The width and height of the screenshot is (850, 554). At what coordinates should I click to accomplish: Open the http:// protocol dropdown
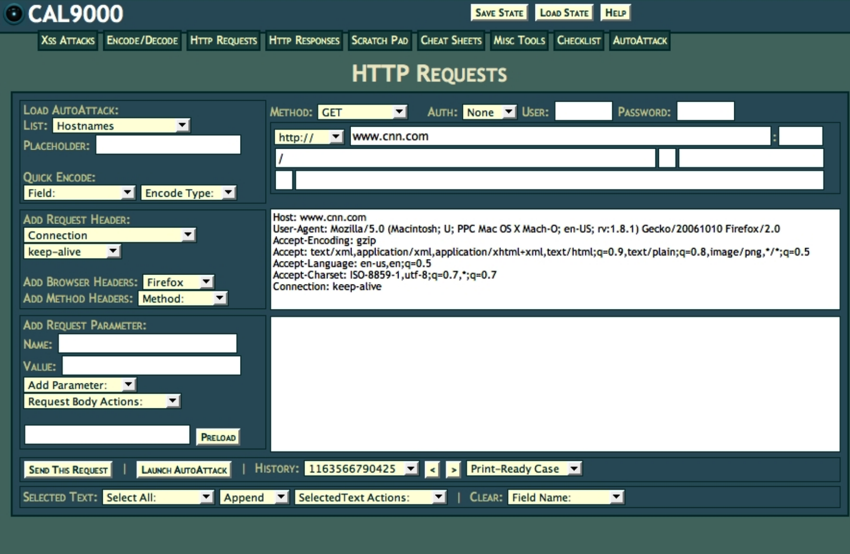(x=309, y=137)
